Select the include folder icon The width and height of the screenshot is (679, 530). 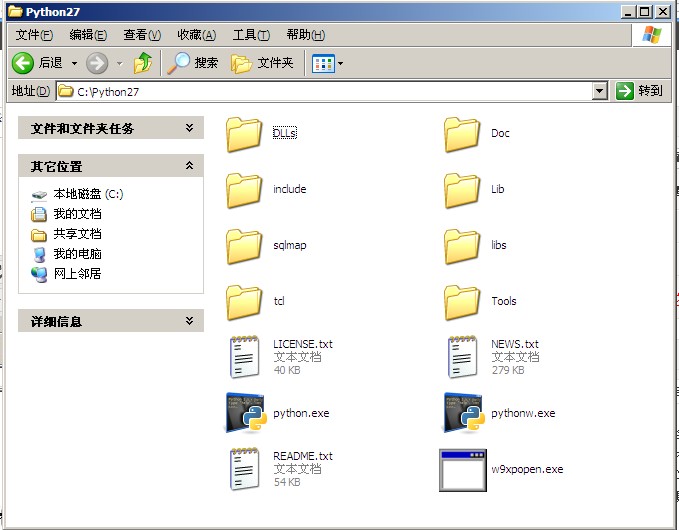[244, 190]
